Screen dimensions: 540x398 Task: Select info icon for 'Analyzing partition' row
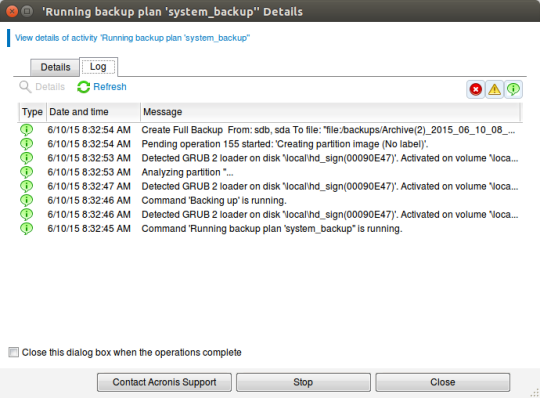27,172
